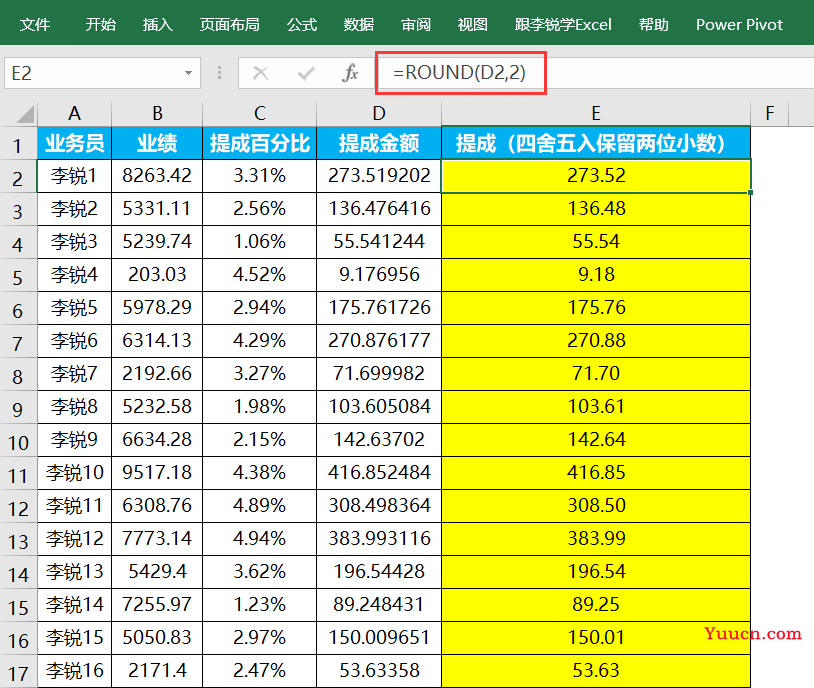The width and height of the screenshot is (814, 688).
Task: Open the Power Pivot tab
Action: pos(739,24)
